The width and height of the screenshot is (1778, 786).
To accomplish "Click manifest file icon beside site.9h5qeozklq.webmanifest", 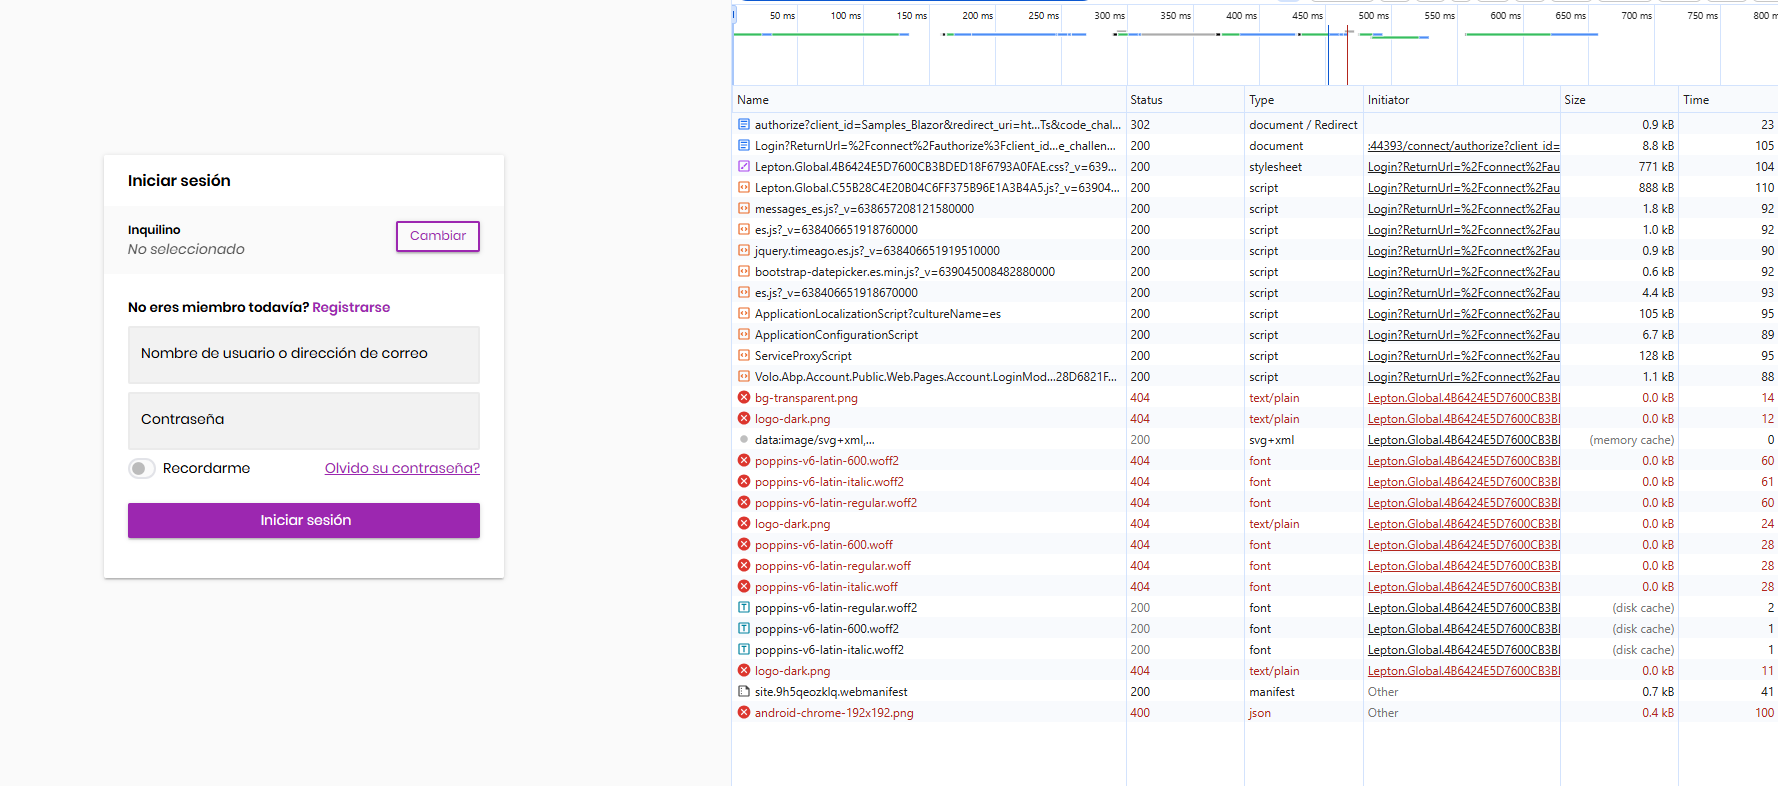I will (743, 692).
